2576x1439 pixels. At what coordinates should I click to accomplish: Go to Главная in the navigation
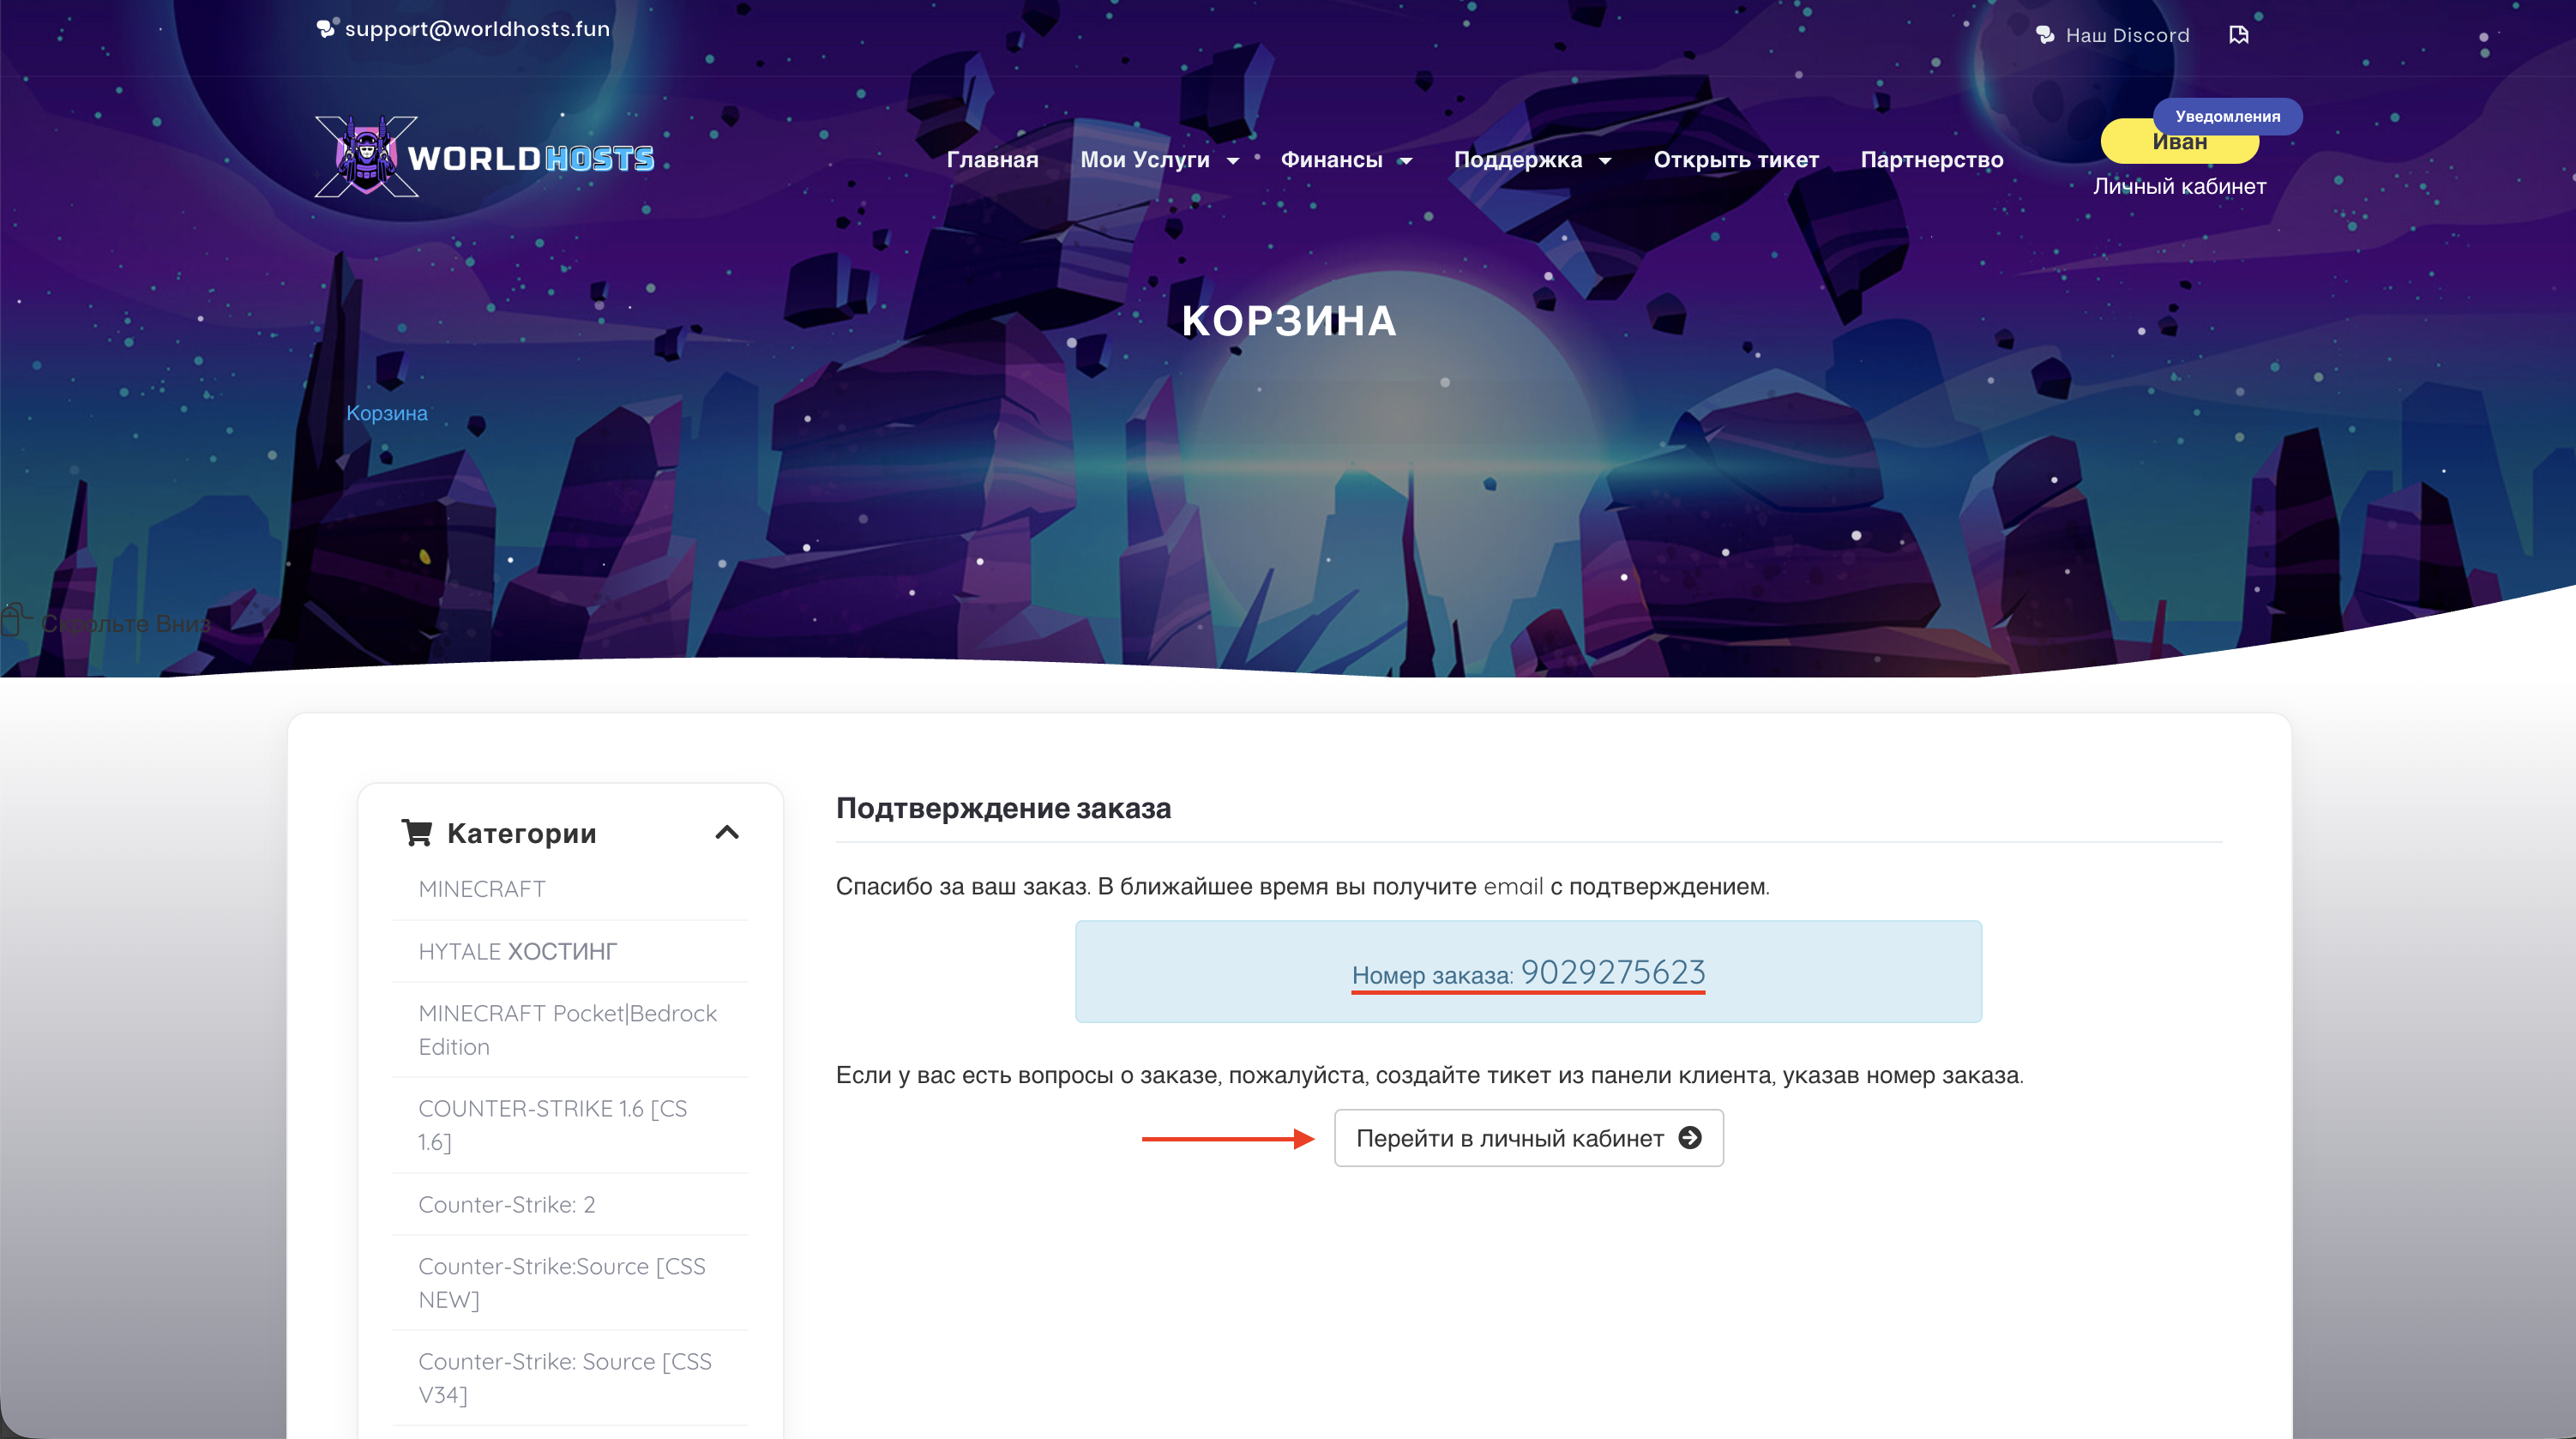[992, 160]
